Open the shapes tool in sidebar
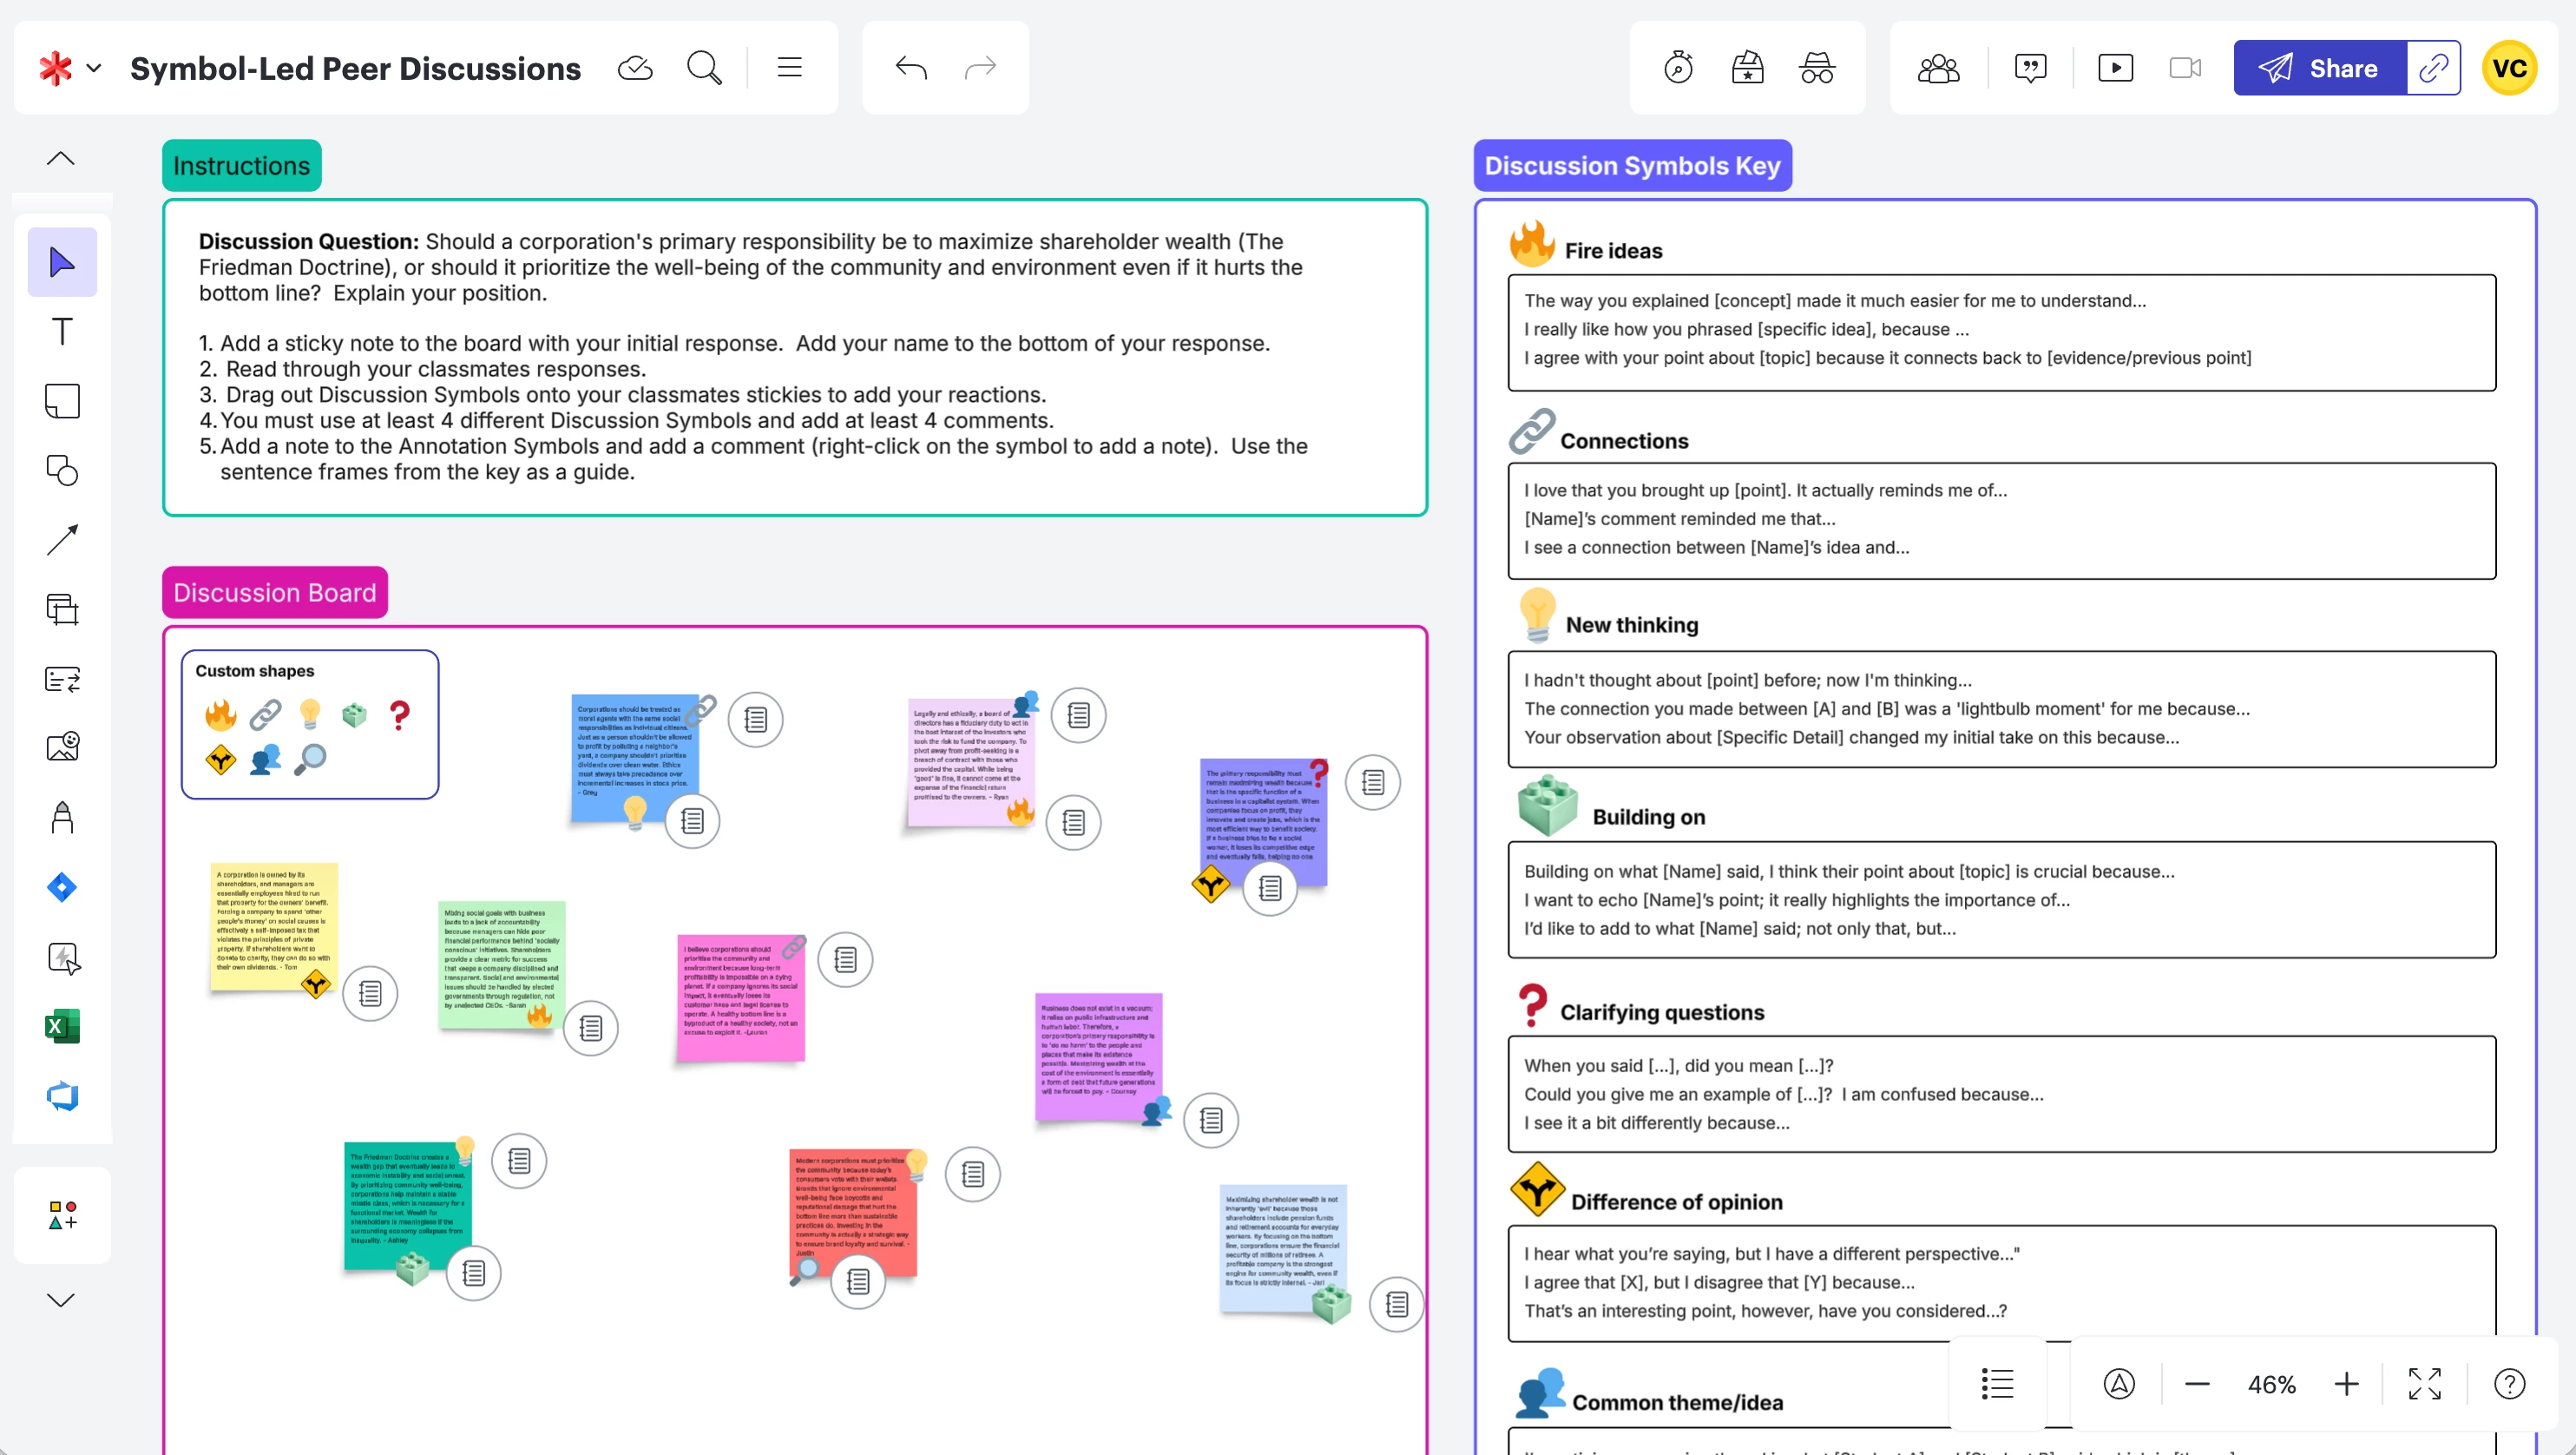This screenshot has height=1455, width=2576. coord(62,470)
